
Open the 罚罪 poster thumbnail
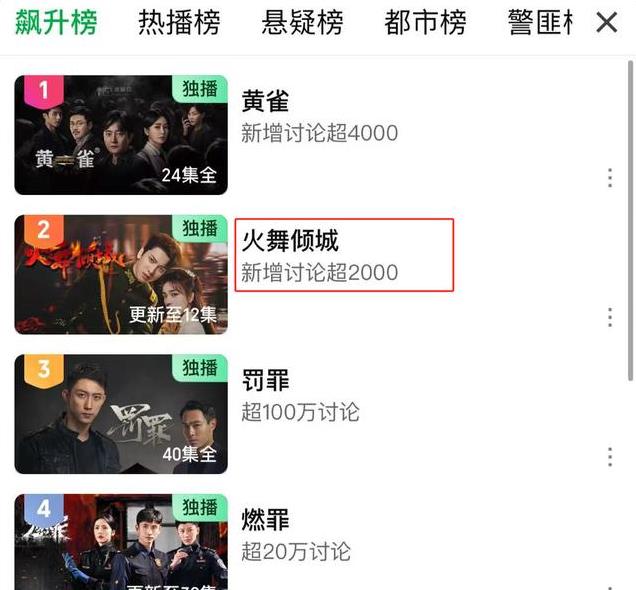tap(121, 414)
